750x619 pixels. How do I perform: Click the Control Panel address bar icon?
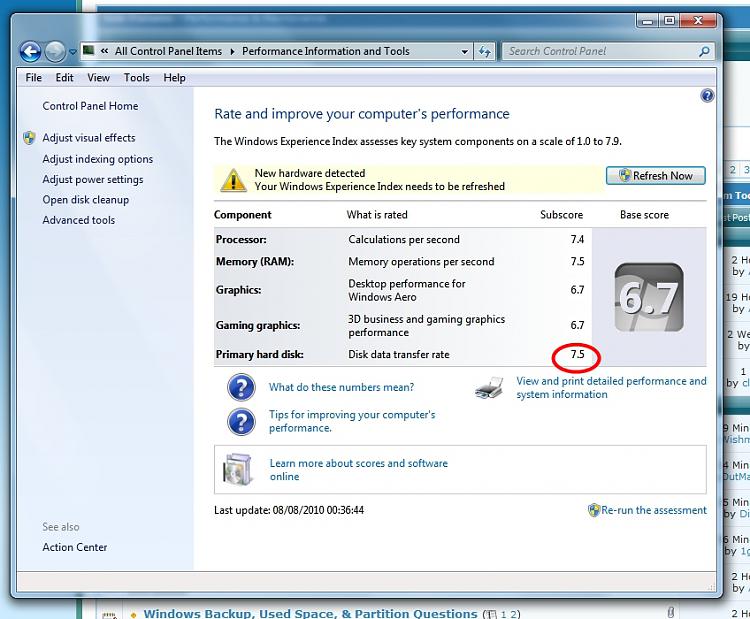pyautogui.click(x=88, y=50)
